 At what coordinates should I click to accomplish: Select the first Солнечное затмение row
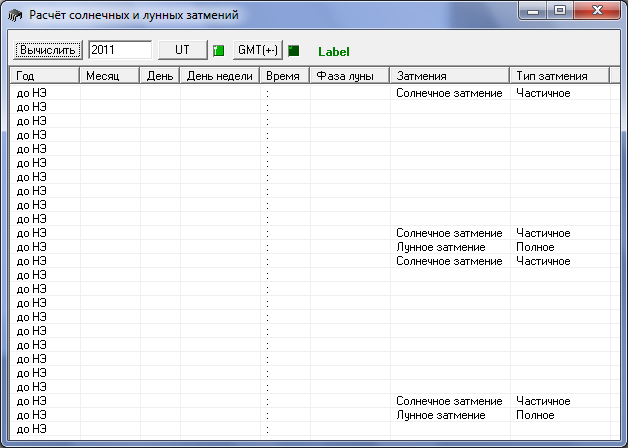tap(449, 93)
